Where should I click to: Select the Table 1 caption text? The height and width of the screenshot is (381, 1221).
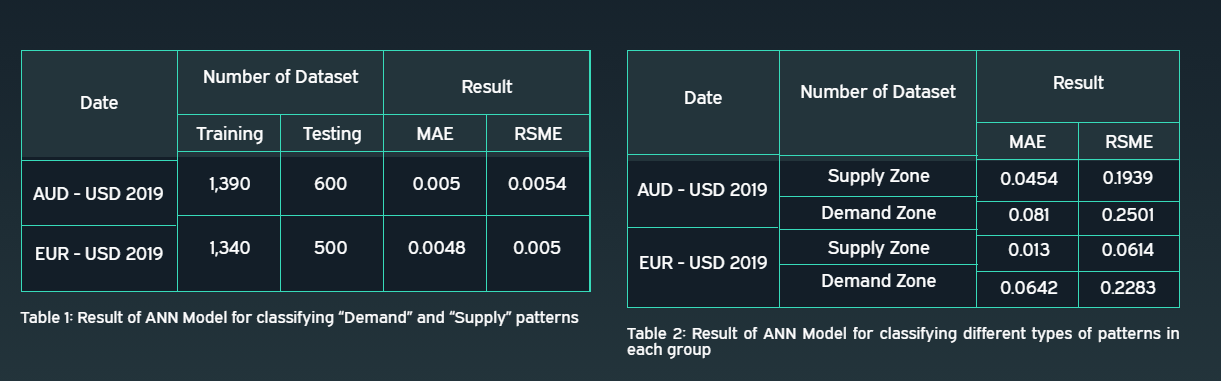pos(299,317)
